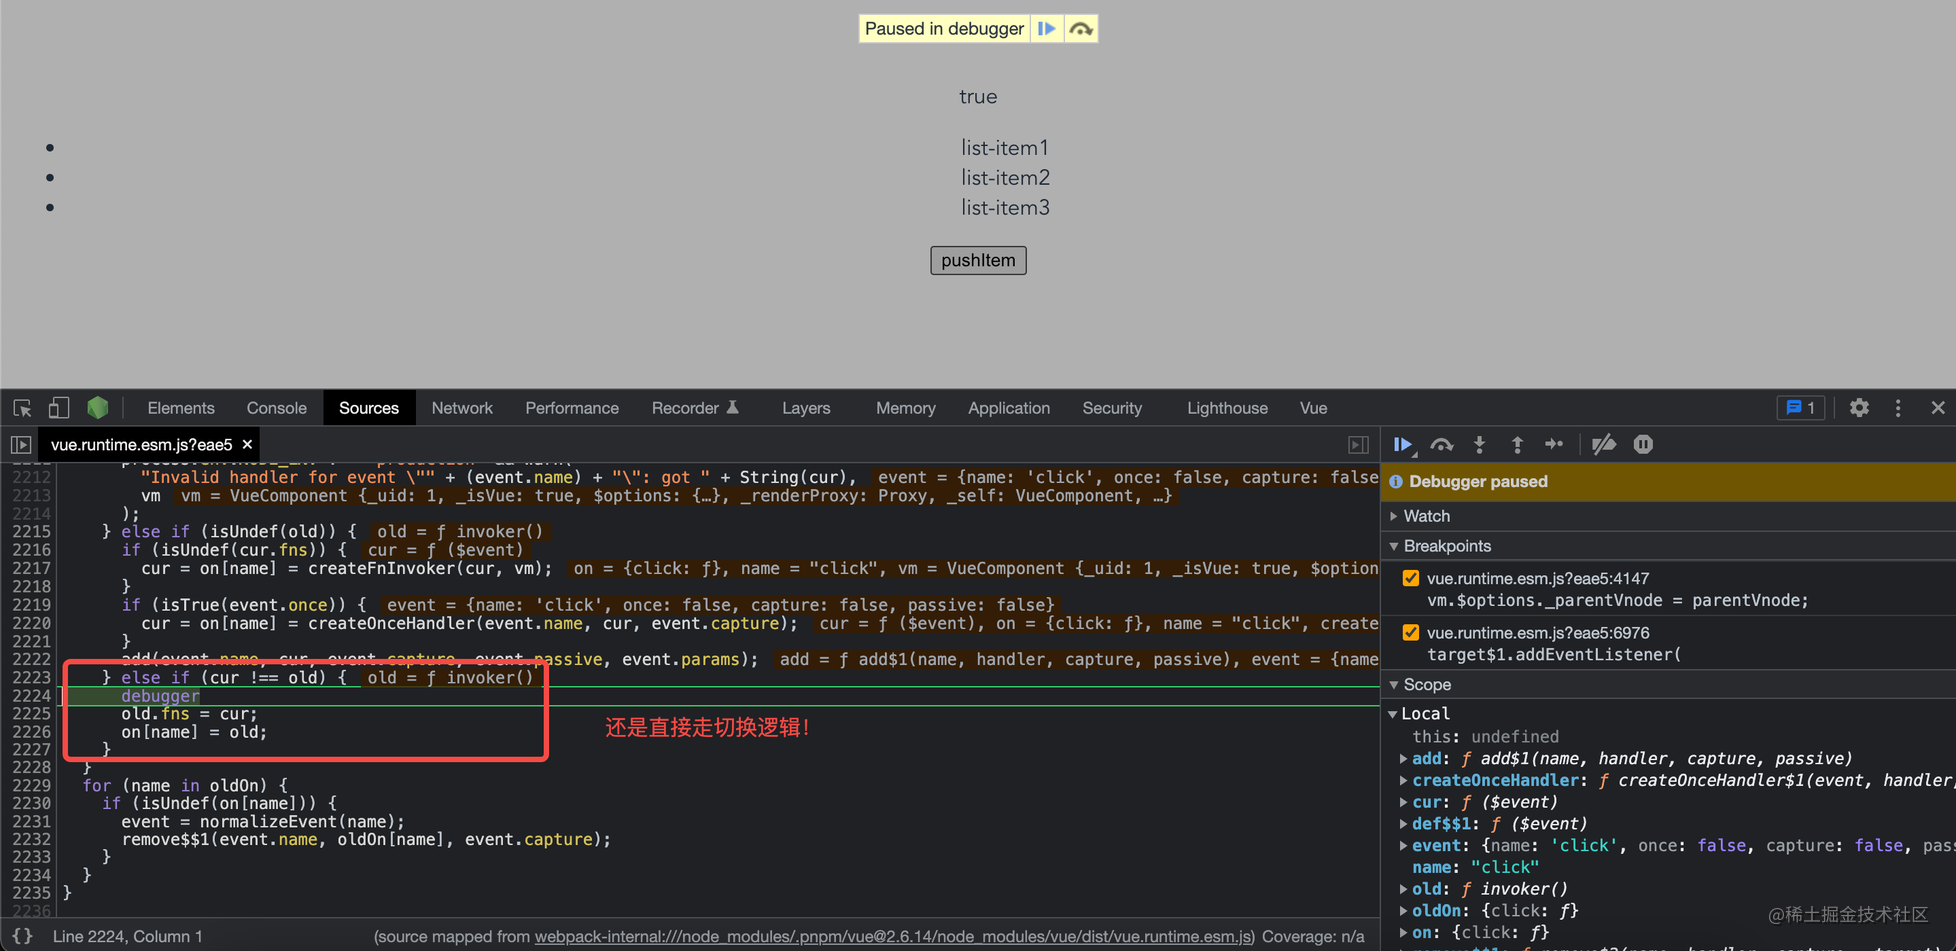Image resolution: width=1956 pixels, height=951 pixels.
Task: Step out of current function
Action: click(1517, 445)
